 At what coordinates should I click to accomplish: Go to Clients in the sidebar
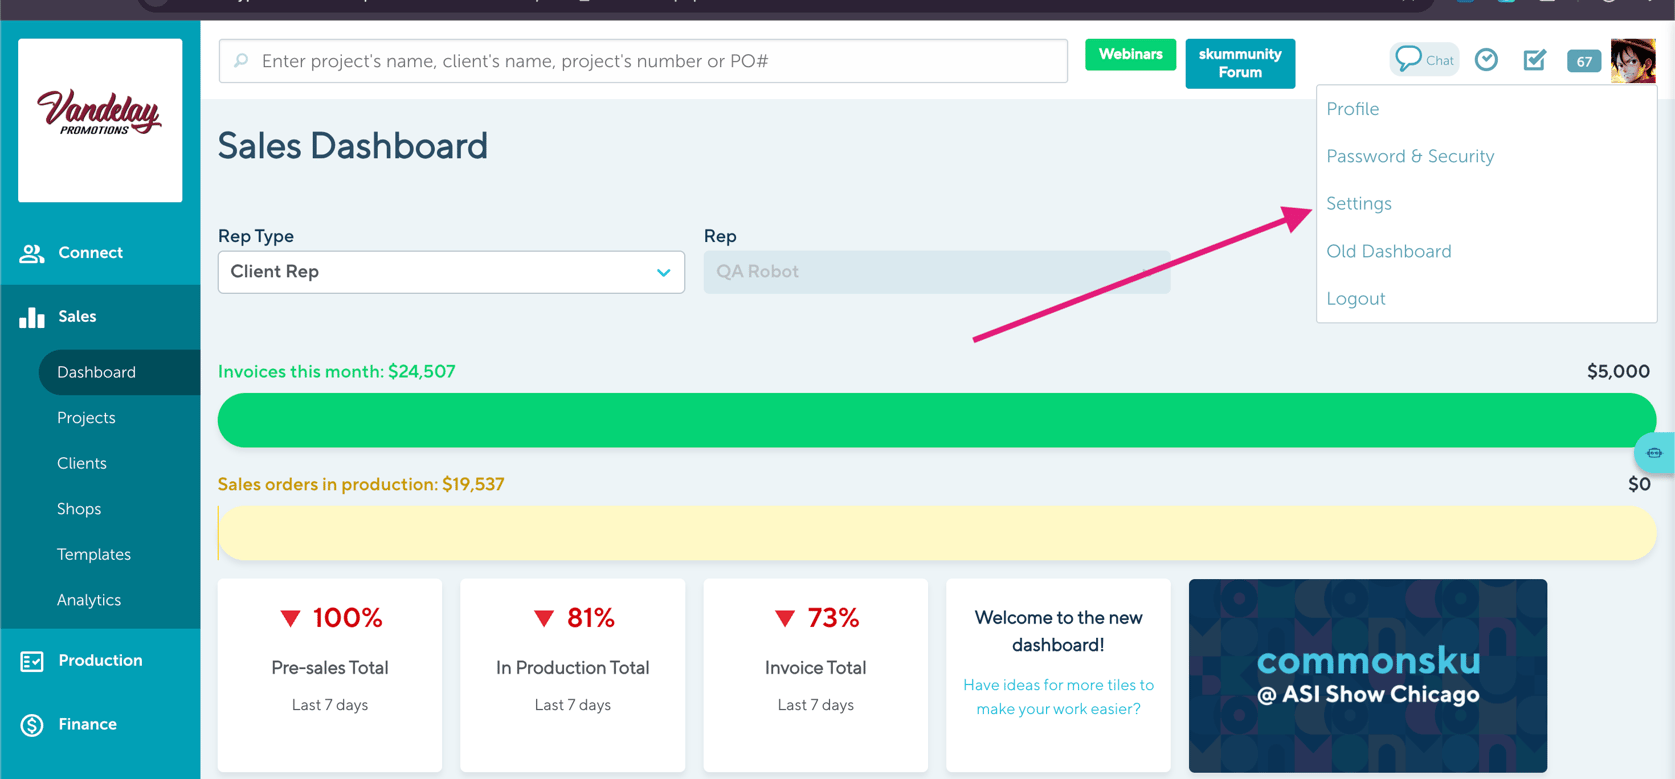82,464
